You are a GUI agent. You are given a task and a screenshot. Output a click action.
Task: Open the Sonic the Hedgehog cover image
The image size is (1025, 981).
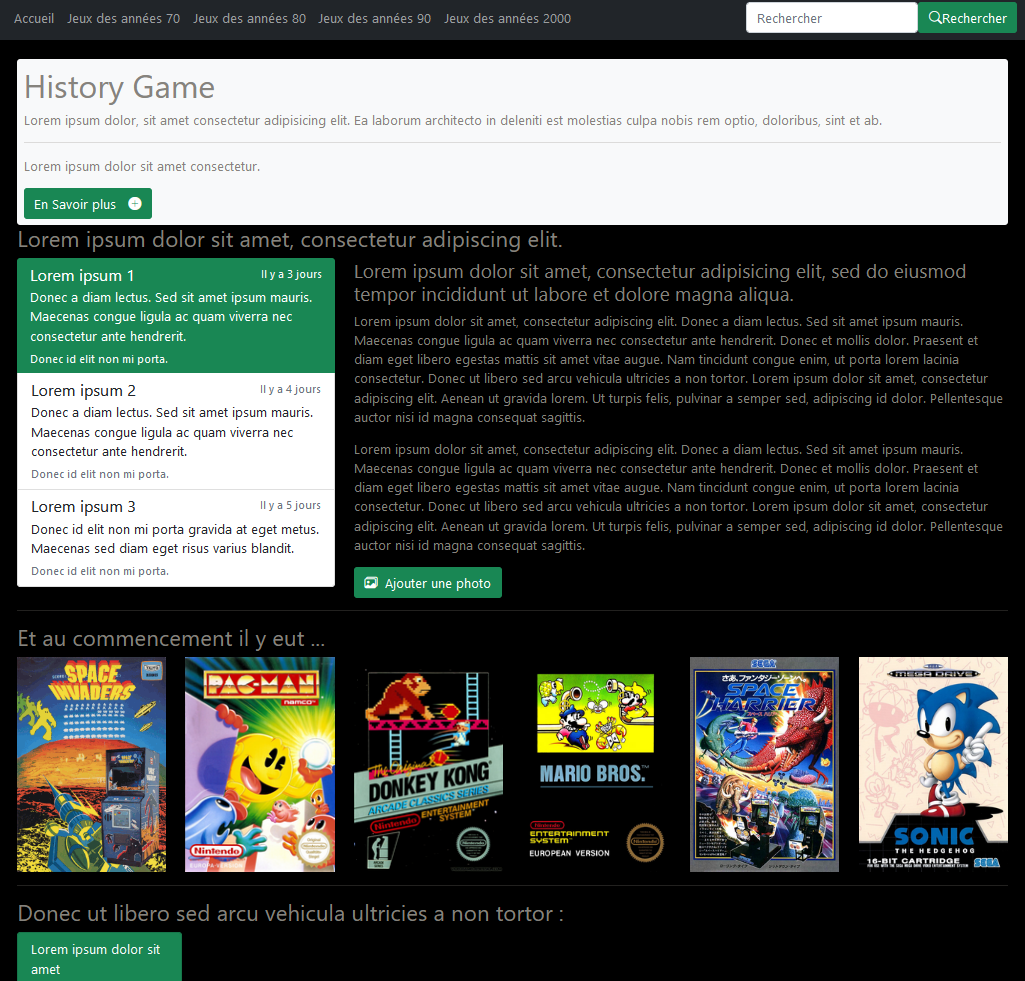click(933, 765)
